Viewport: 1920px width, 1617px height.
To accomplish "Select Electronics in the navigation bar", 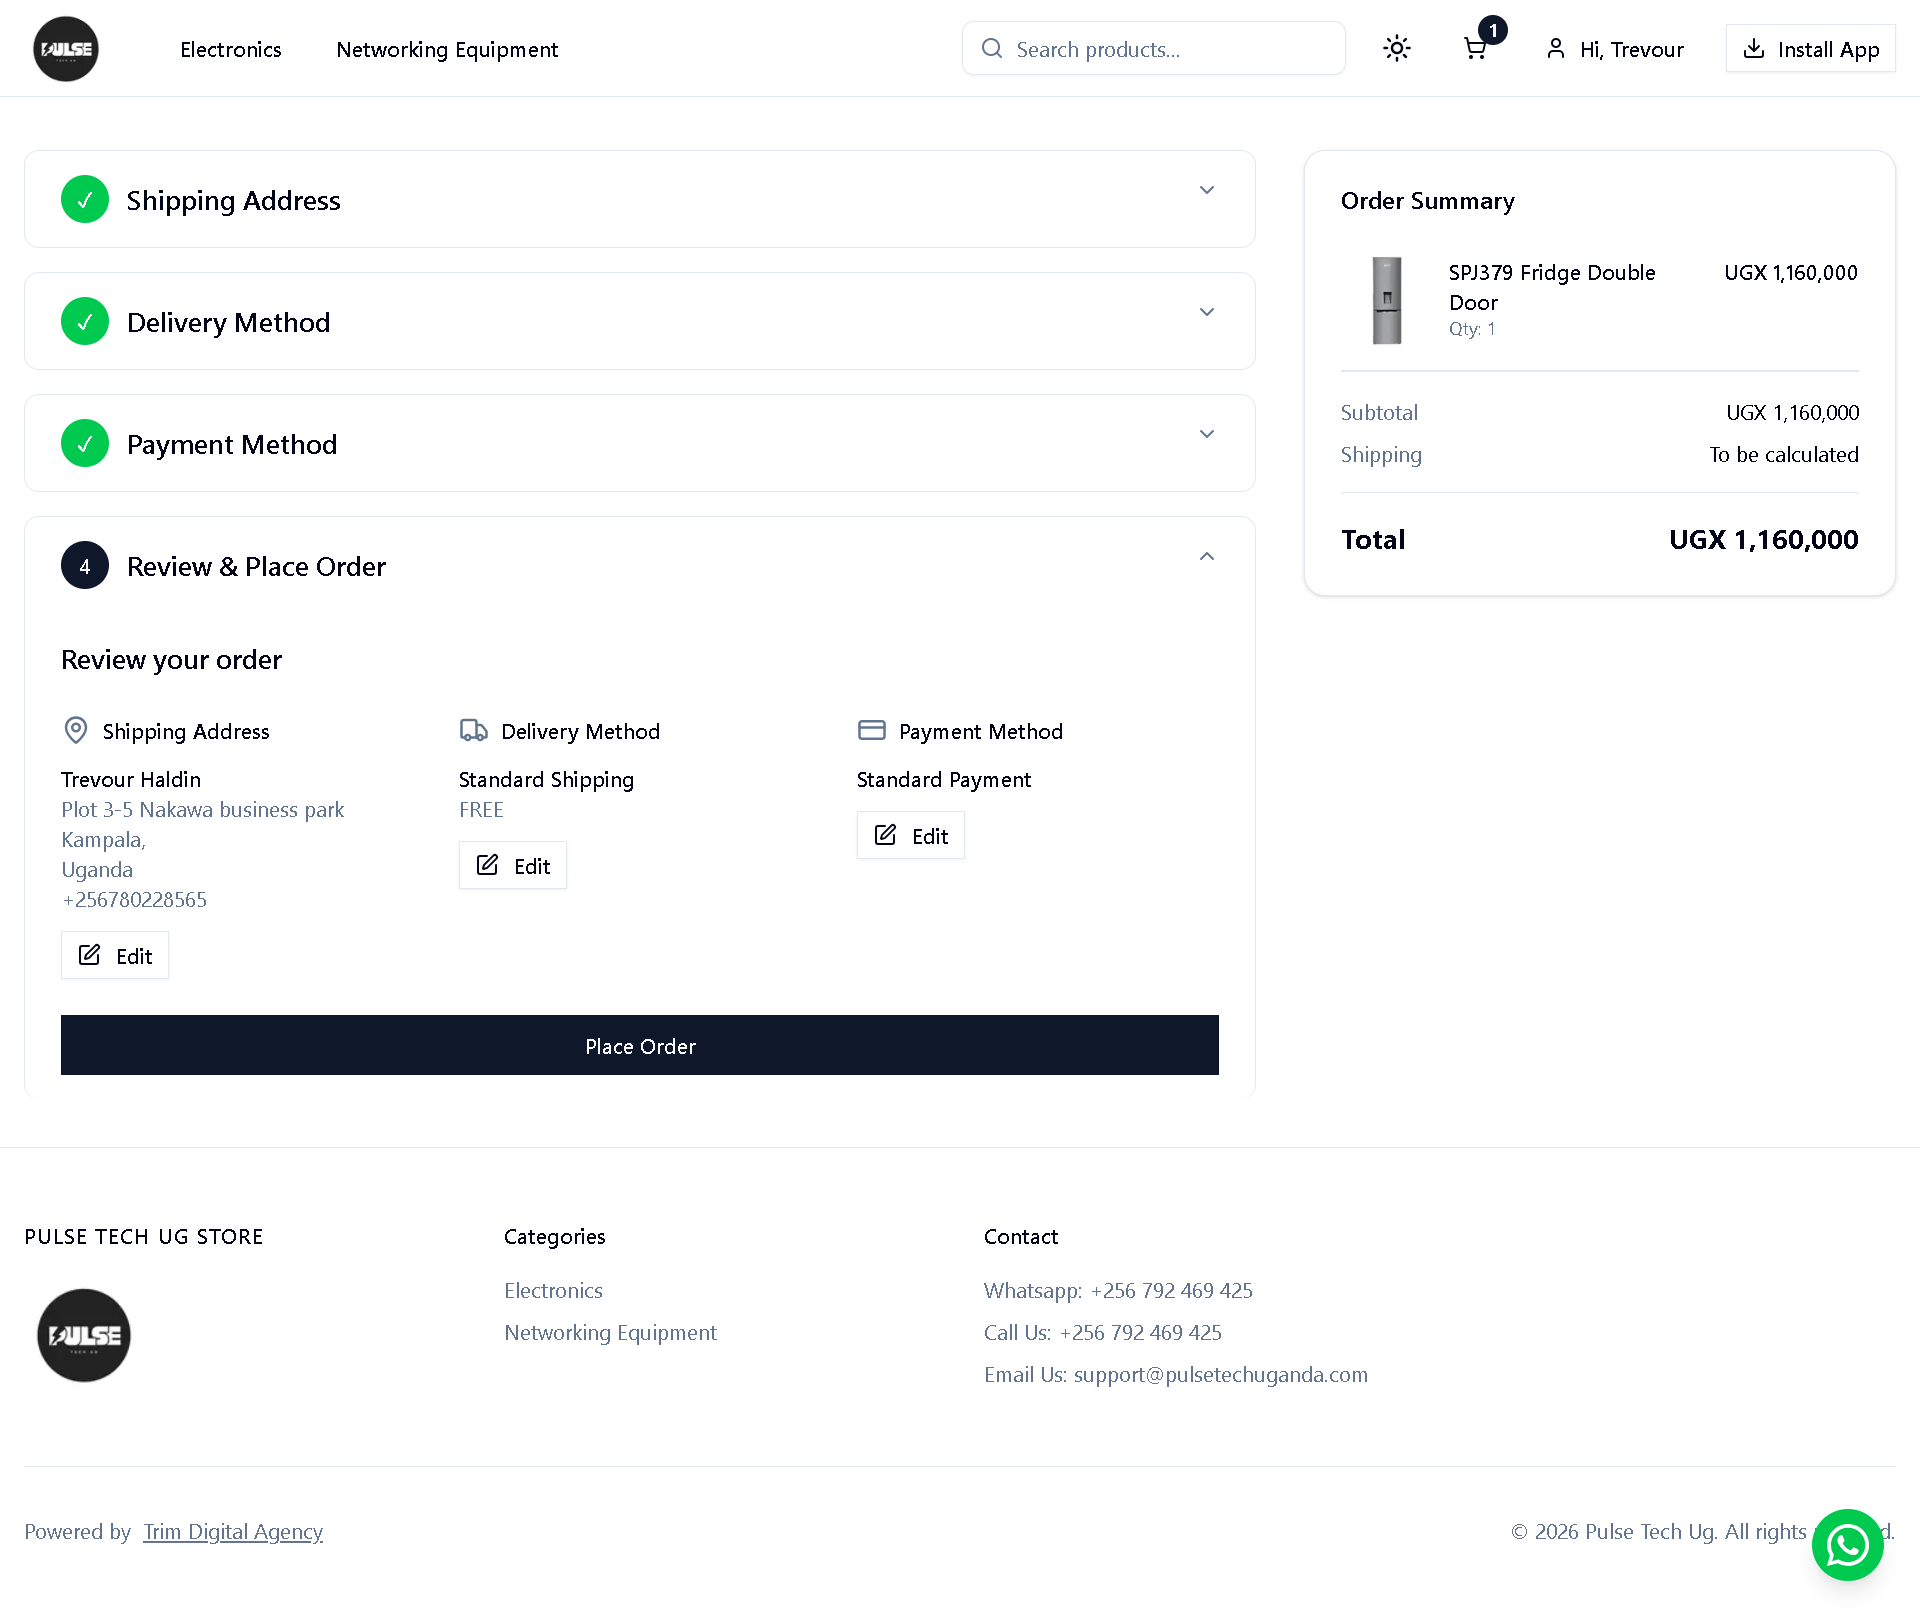I will (x=230, y=49).
